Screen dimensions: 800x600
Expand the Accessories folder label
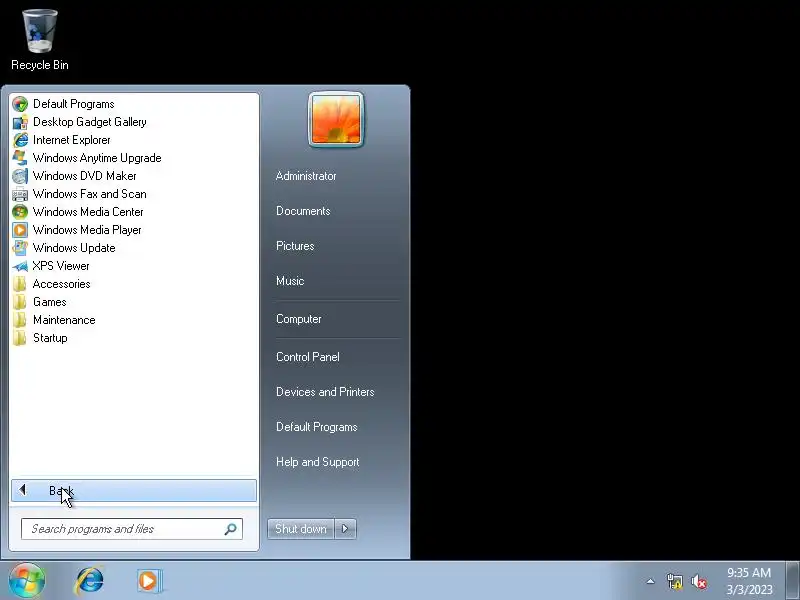(62, 284)
